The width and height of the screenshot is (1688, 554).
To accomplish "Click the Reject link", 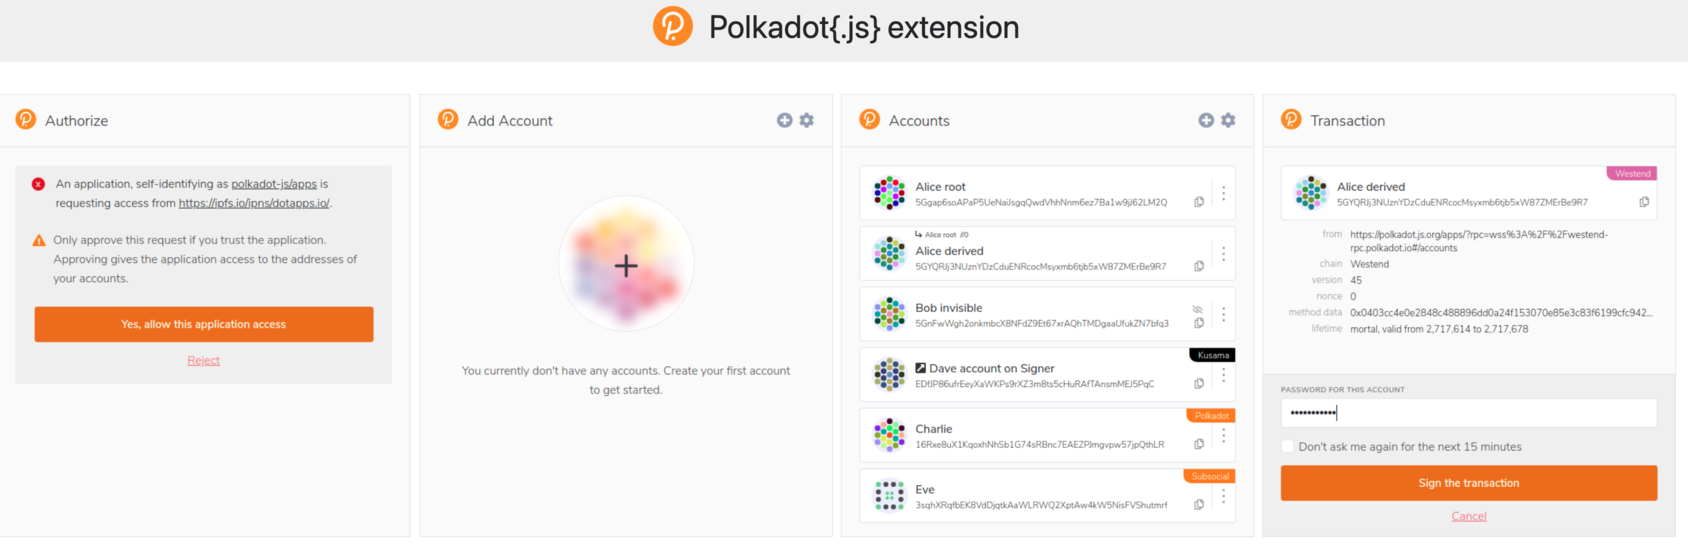I will pos(203,360).
